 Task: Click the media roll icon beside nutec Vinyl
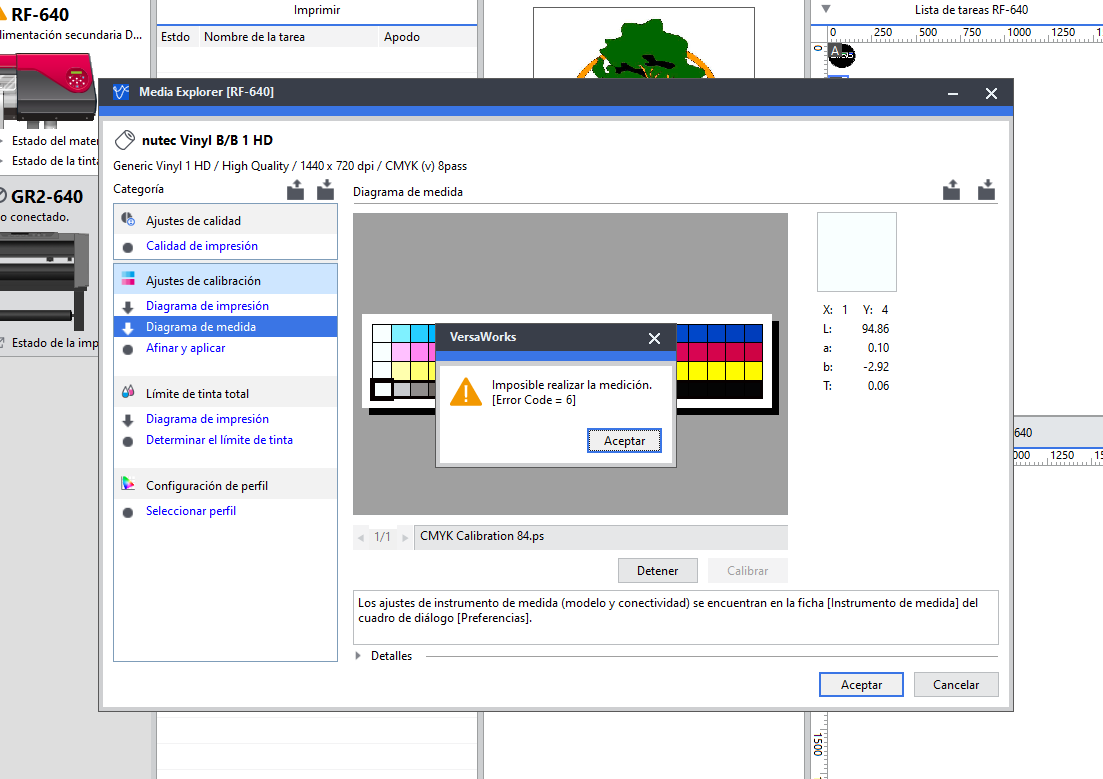coord(125,140)
